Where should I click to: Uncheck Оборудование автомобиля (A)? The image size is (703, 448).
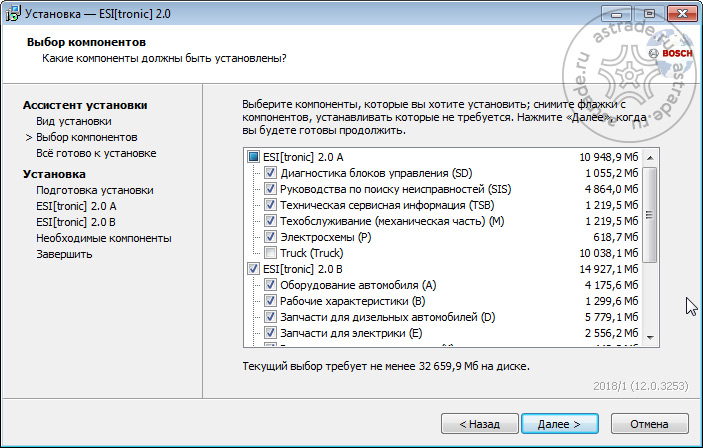click(x=270, y=285)
